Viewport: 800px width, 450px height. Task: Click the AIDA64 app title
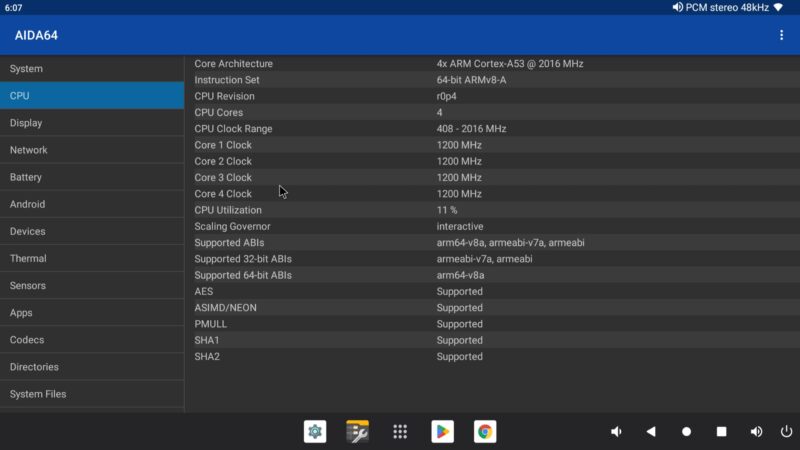point(36,35)
